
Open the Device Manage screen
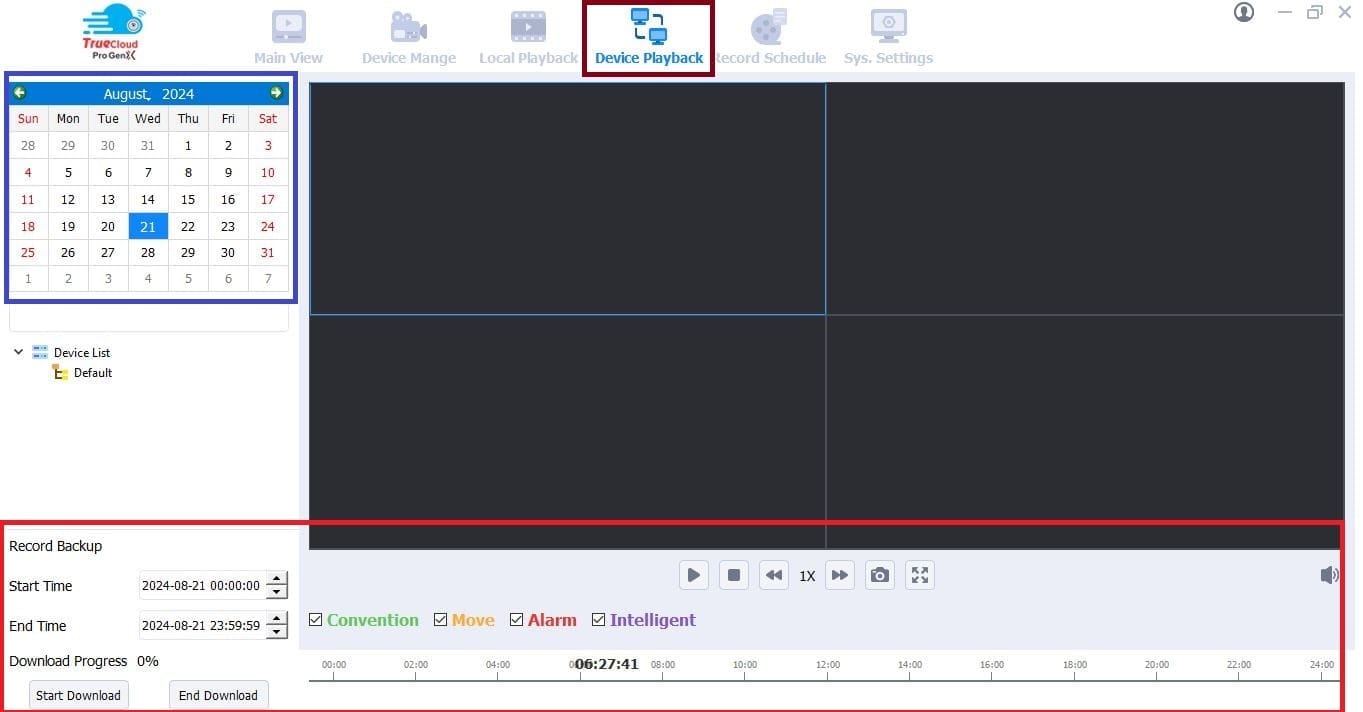pyautogui.click(x=408, y=35)
